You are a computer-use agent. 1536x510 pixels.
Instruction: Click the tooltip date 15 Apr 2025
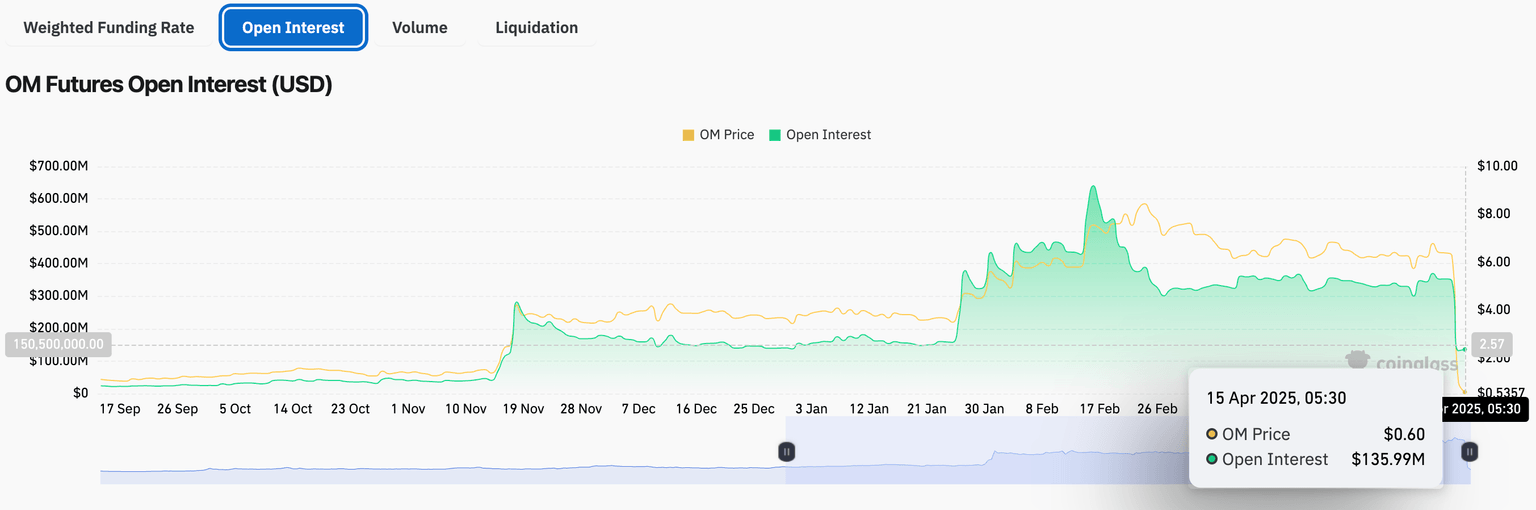[1276, 398]
